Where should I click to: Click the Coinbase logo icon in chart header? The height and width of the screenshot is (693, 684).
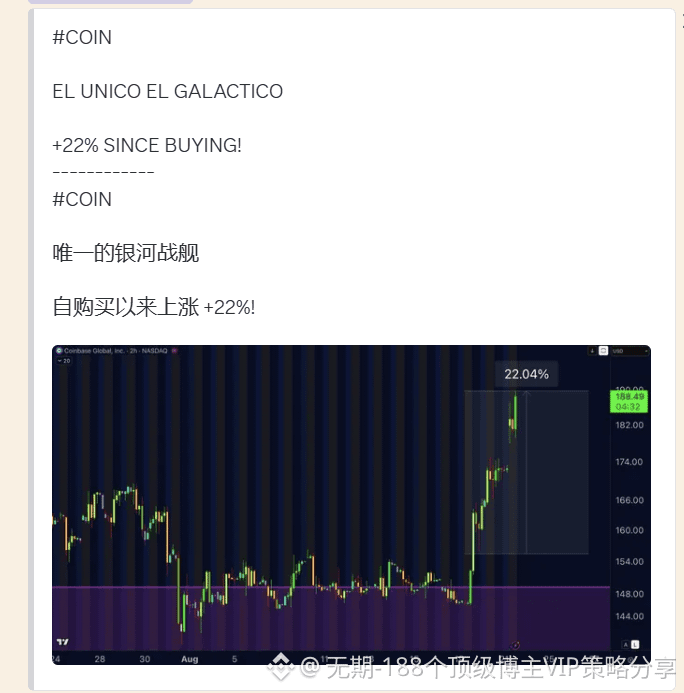59,351
